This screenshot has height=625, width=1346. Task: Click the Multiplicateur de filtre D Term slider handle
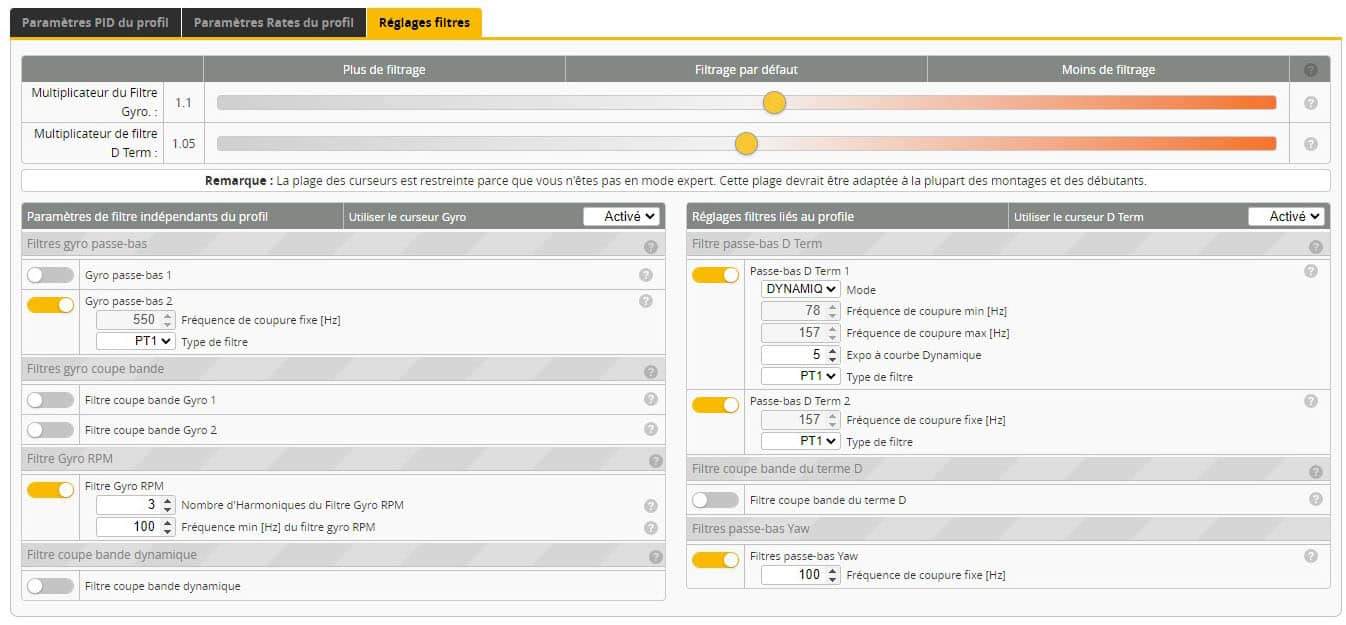tap(746, 144)
